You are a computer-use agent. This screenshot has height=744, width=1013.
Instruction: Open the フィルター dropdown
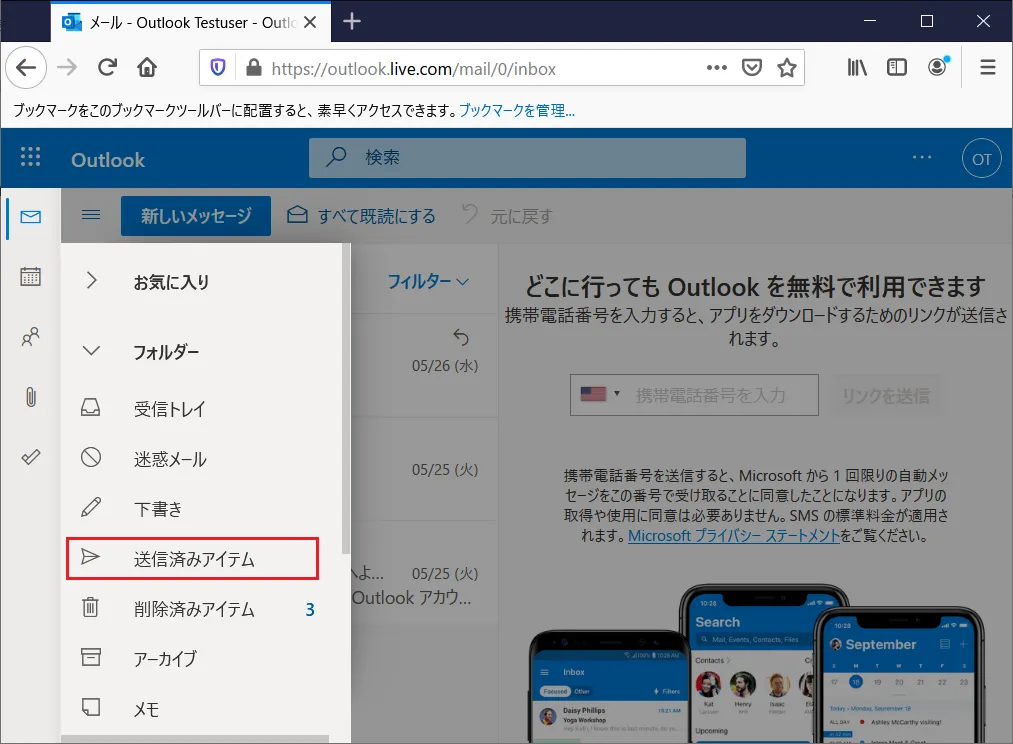pos(428,282)
